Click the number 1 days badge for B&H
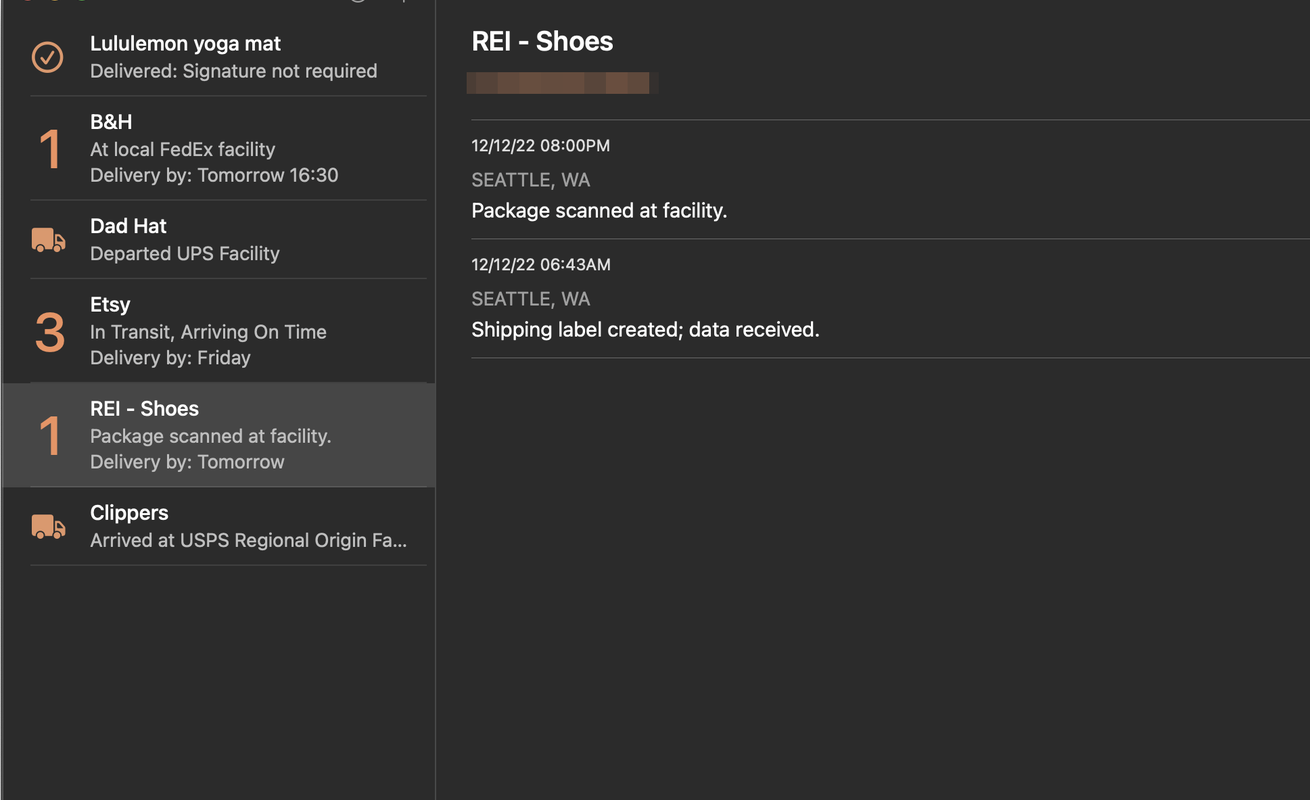This screenshot has width=1310, height=800. tap(50, 149)
